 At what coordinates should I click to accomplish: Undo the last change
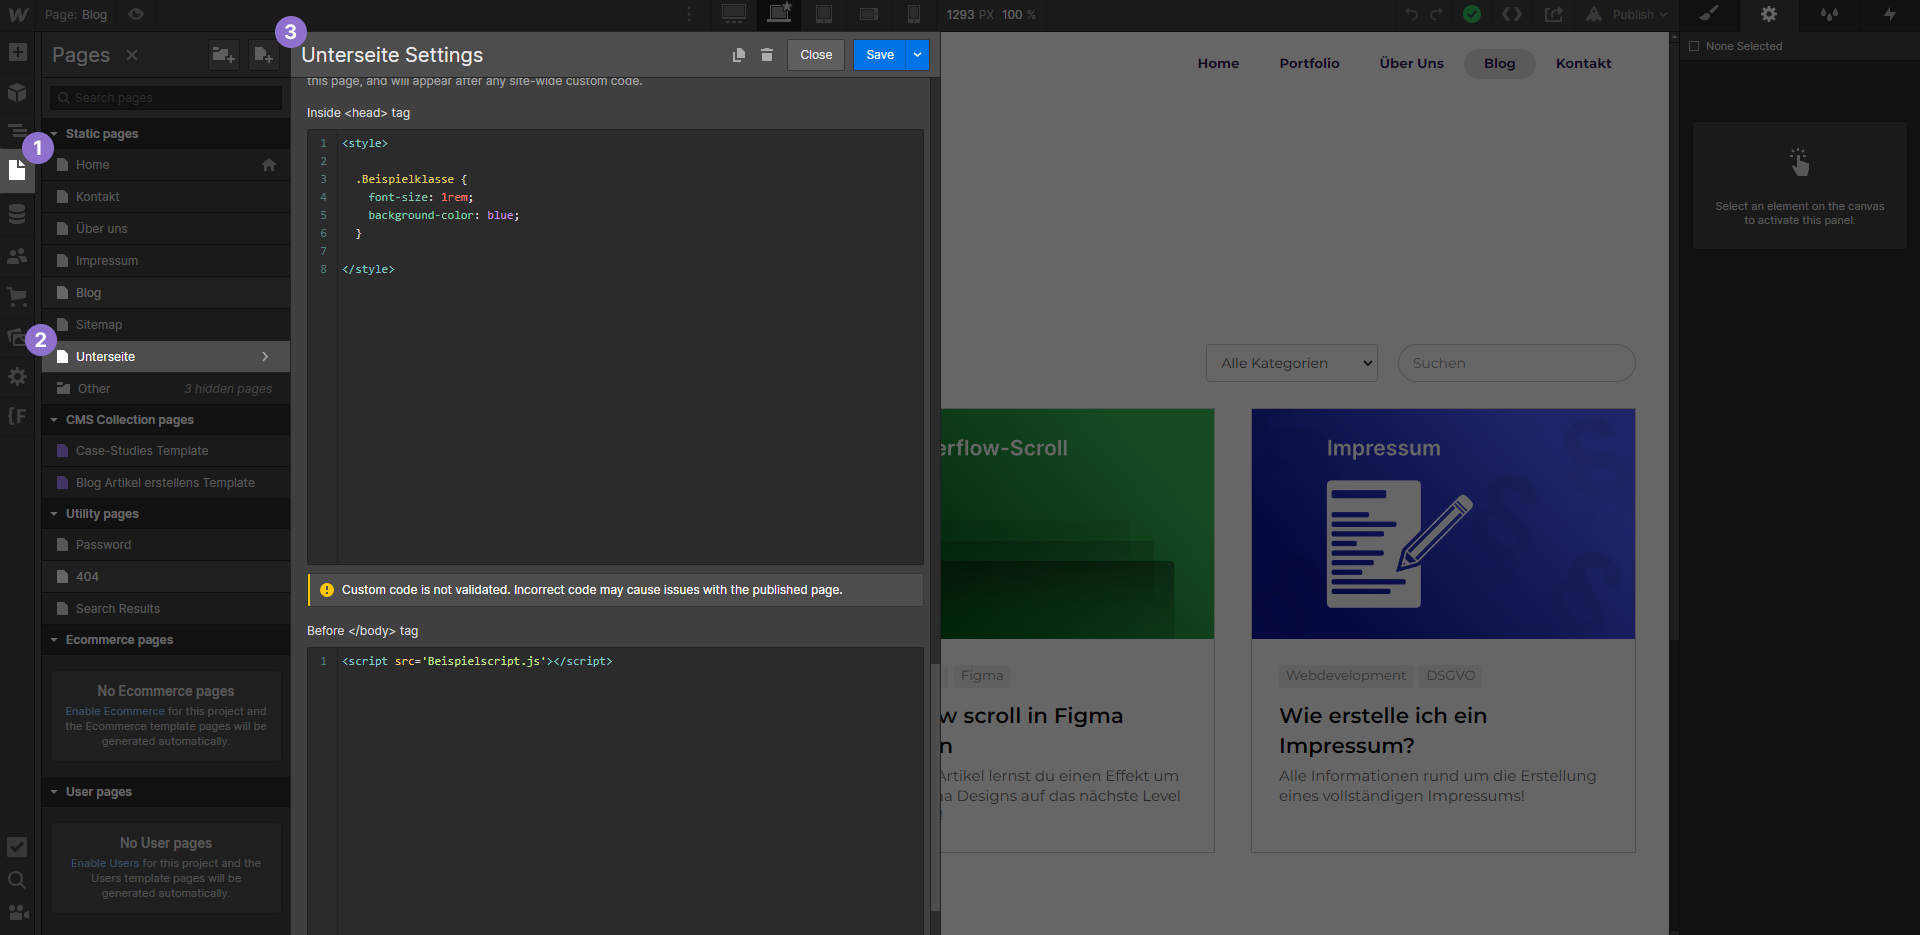1412,14
